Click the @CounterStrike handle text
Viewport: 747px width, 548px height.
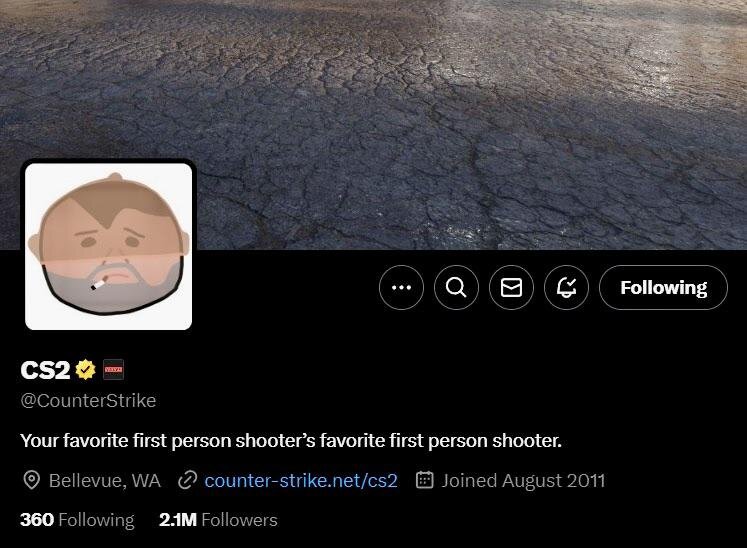click(88, 400)
